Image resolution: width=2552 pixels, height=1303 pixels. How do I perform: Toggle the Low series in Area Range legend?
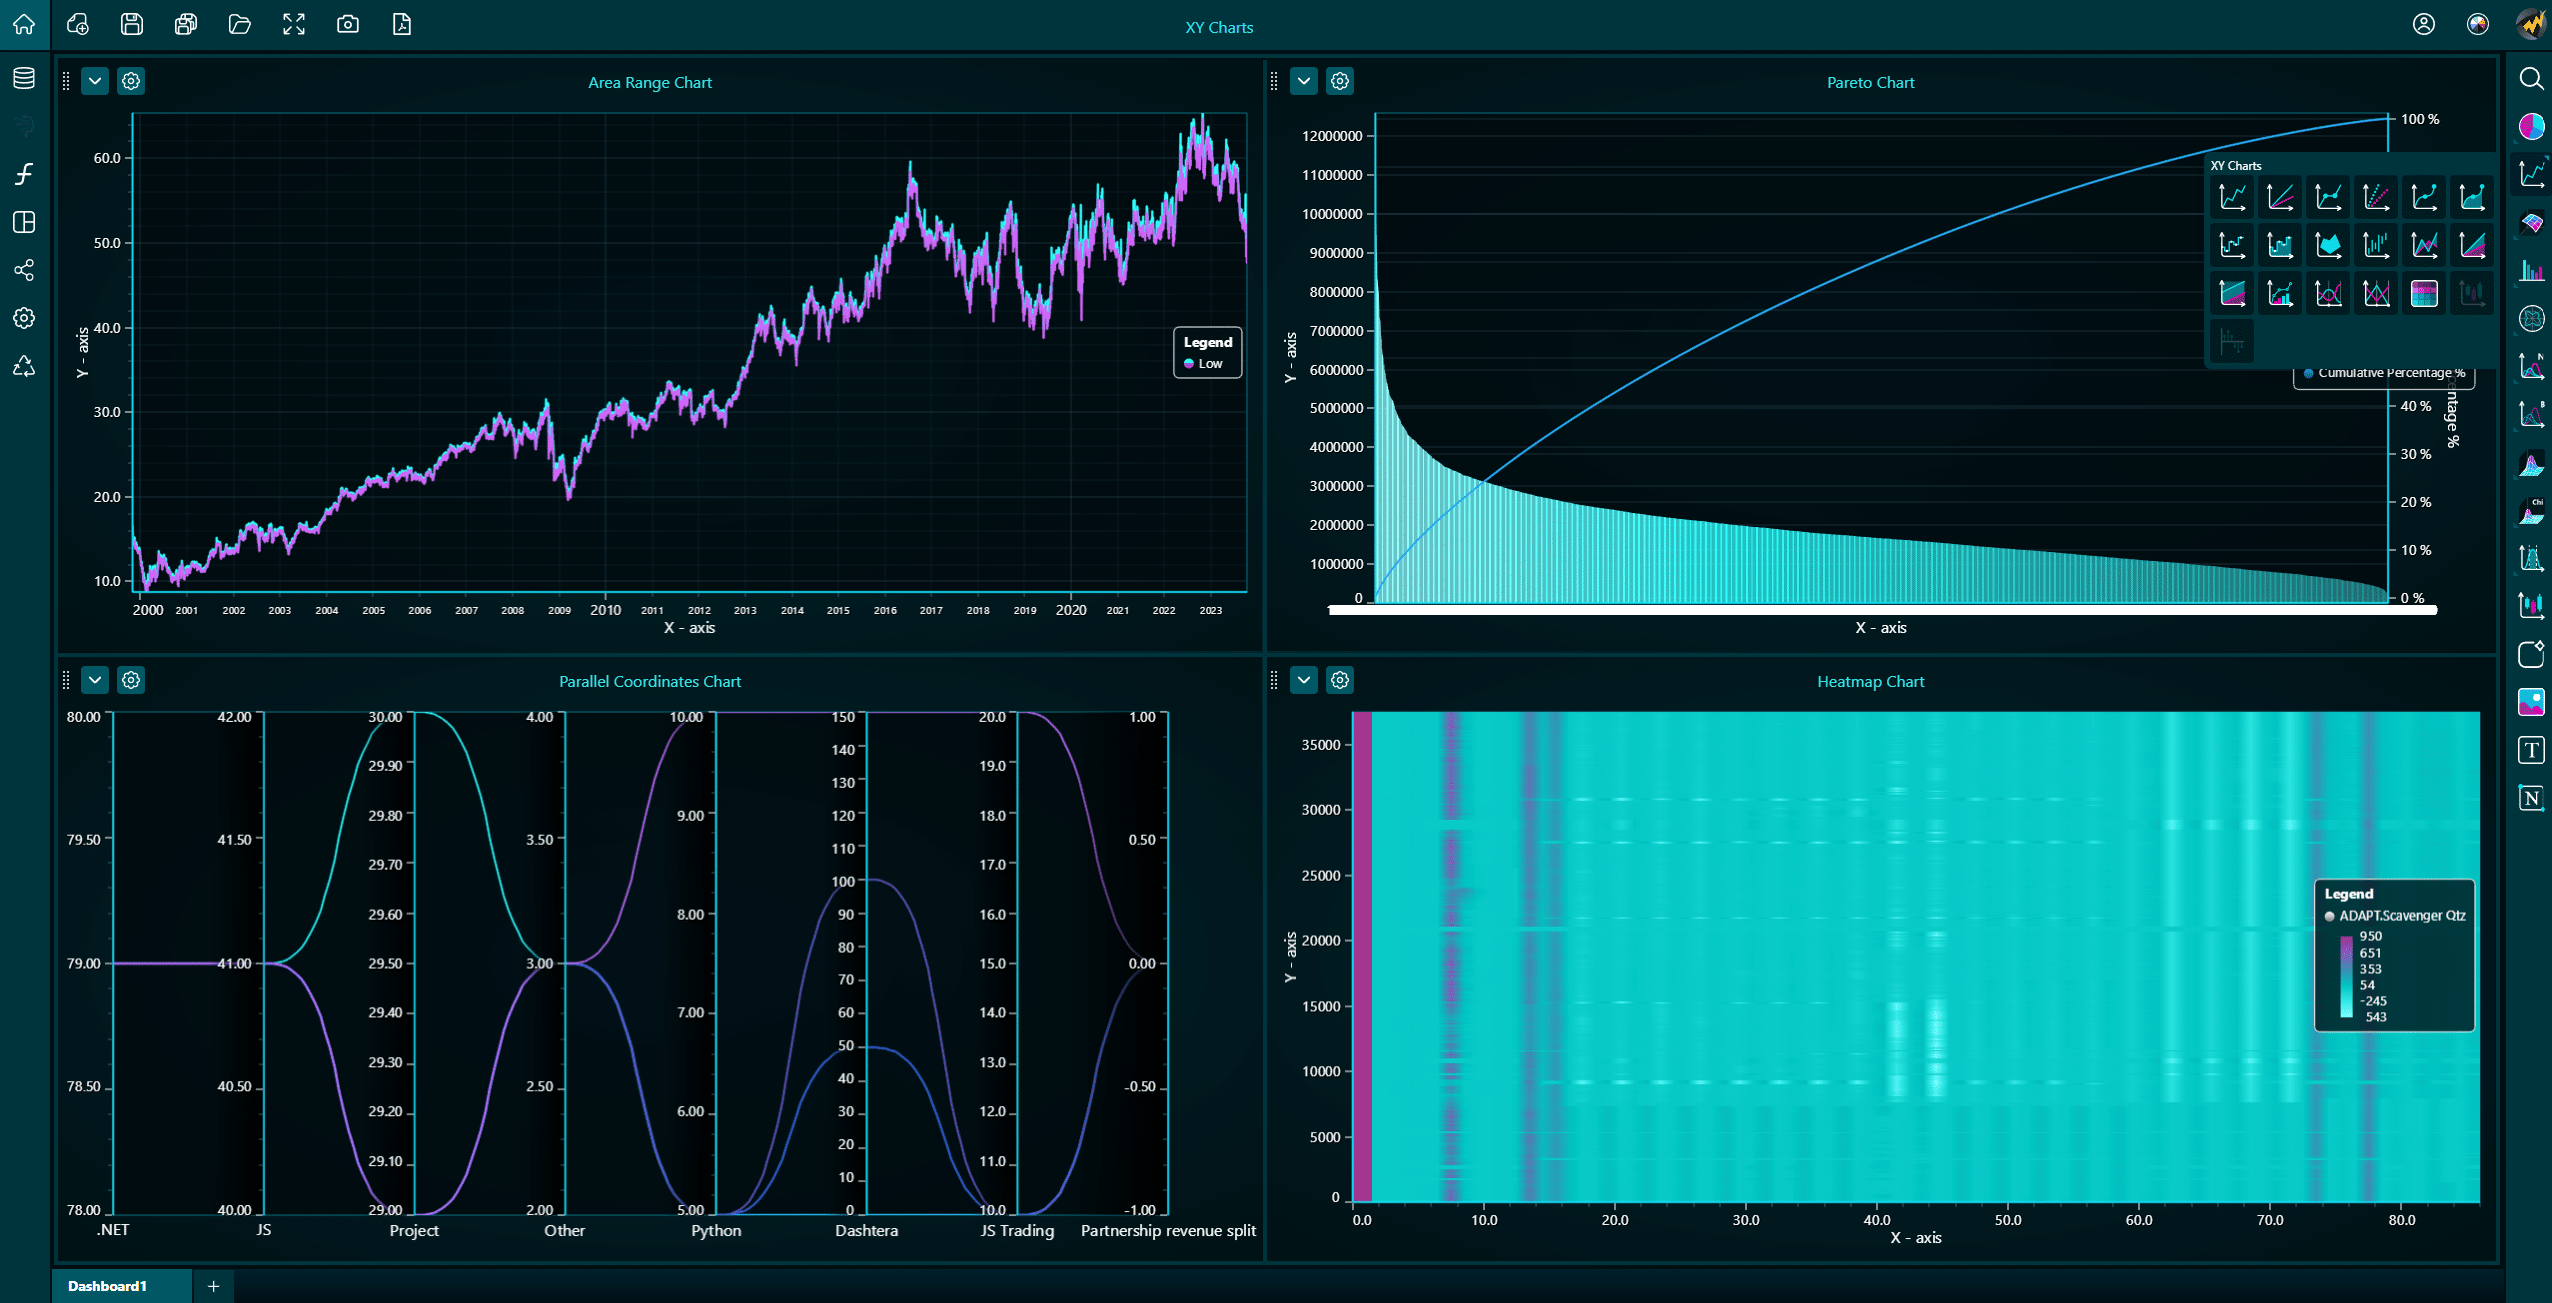coord(1209,364)
